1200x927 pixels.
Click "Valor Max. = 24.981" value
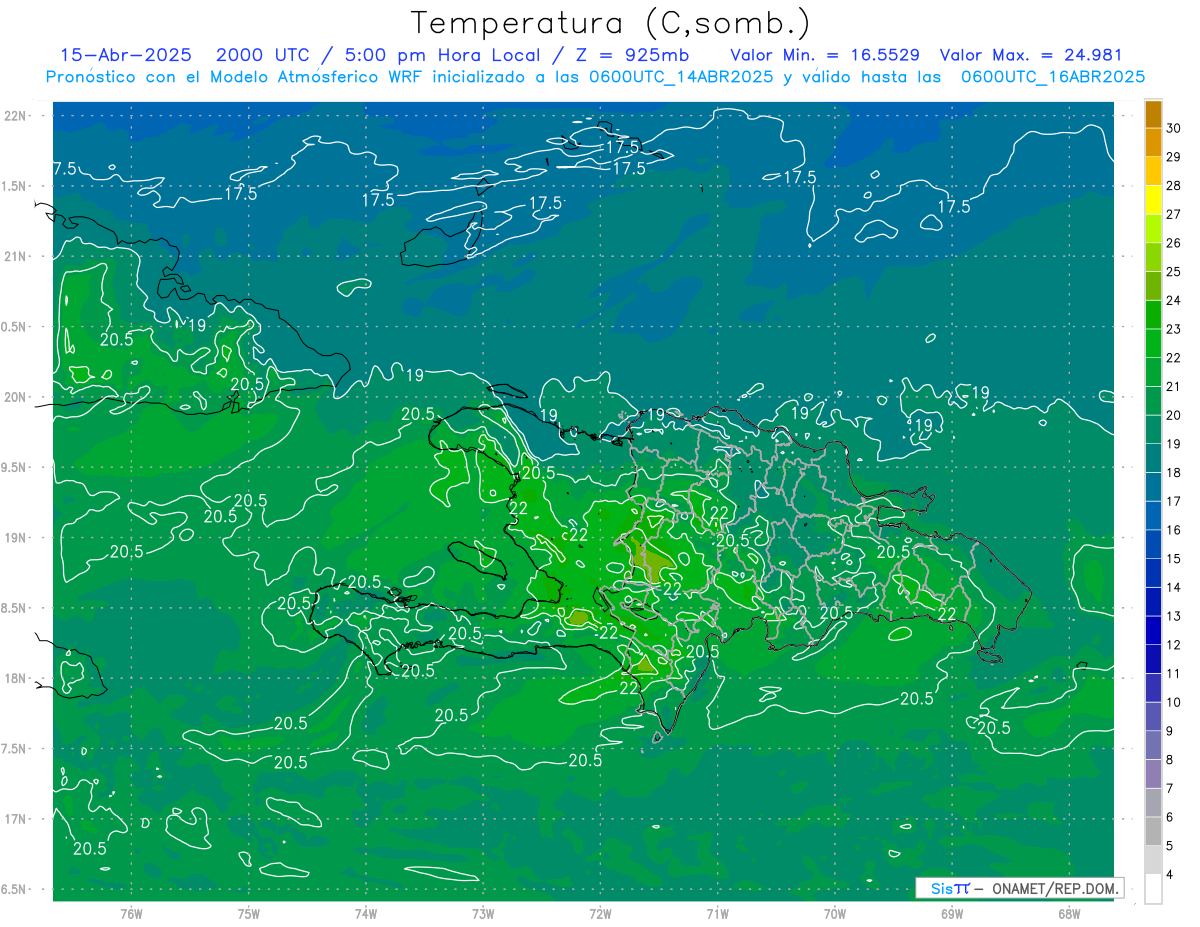(x=1032, y=55)
